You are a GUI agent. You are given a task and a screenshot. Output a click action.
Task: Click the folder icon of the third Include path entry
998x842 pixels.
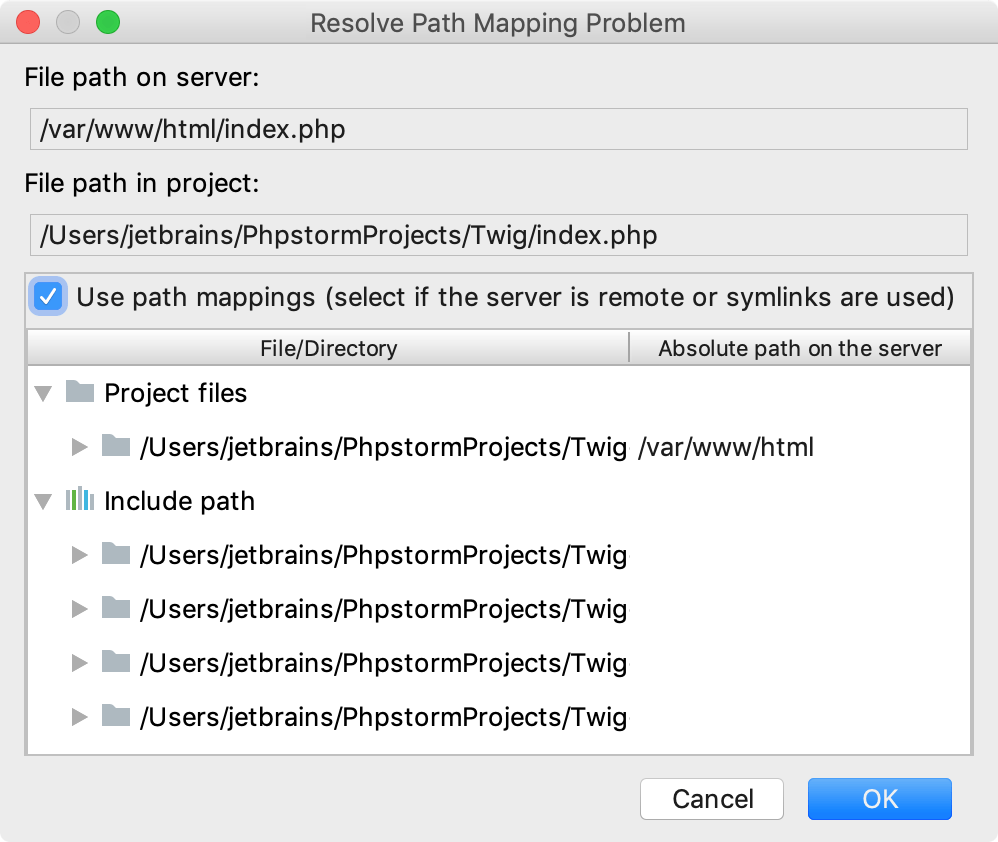[116, 663]
